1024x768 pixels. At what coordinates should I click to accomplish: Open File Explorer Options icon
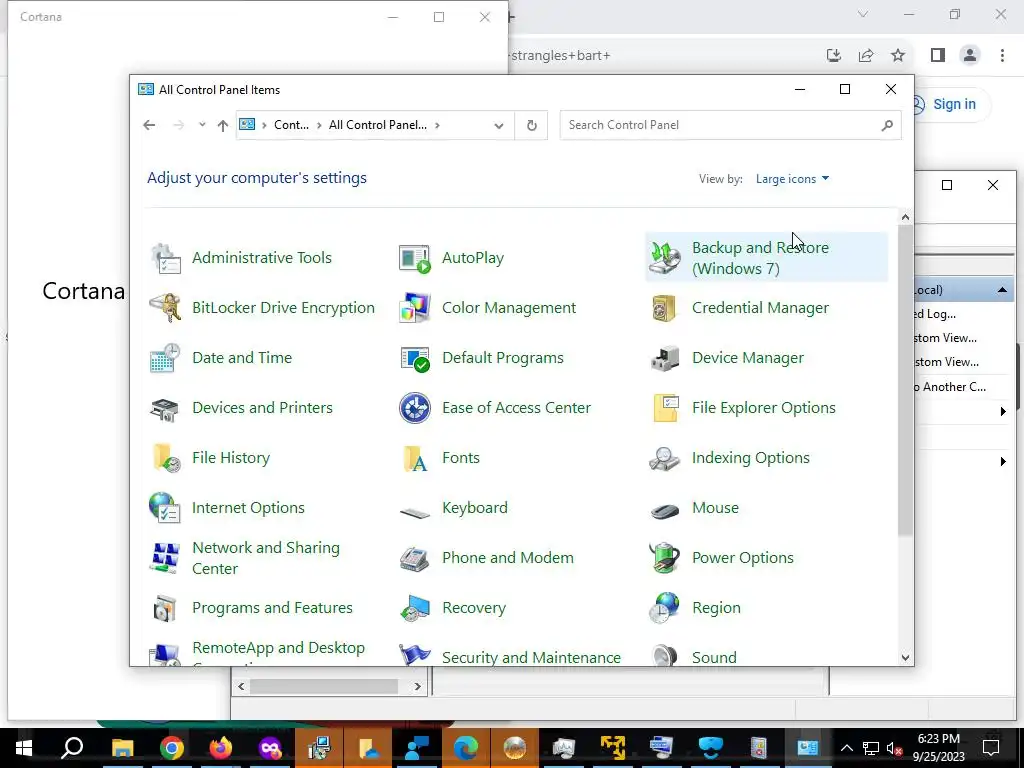coord(665,408)
